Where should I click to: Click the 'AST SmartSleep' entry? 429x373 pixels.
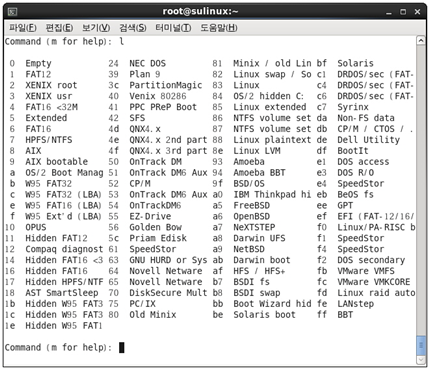(x=62, y=293)
